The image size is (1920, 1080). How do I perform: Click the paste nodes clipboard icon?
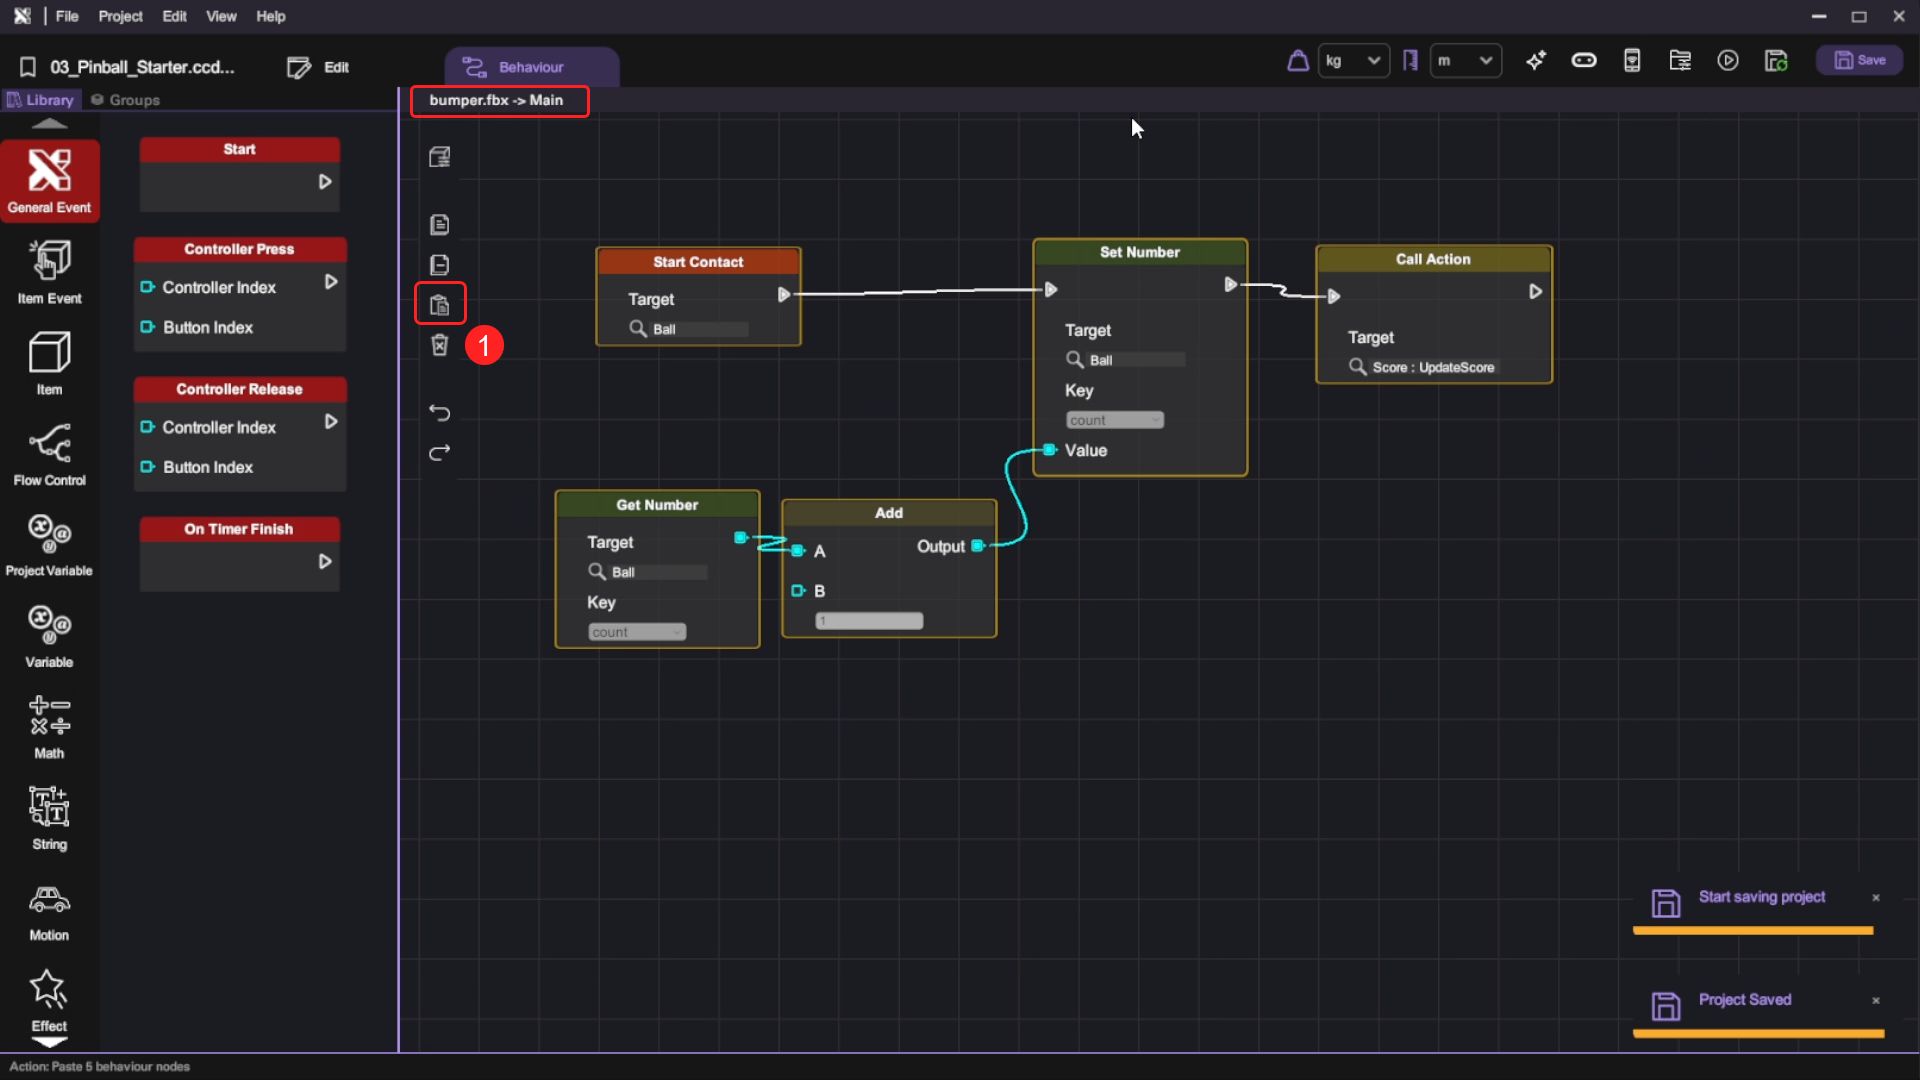440,305
